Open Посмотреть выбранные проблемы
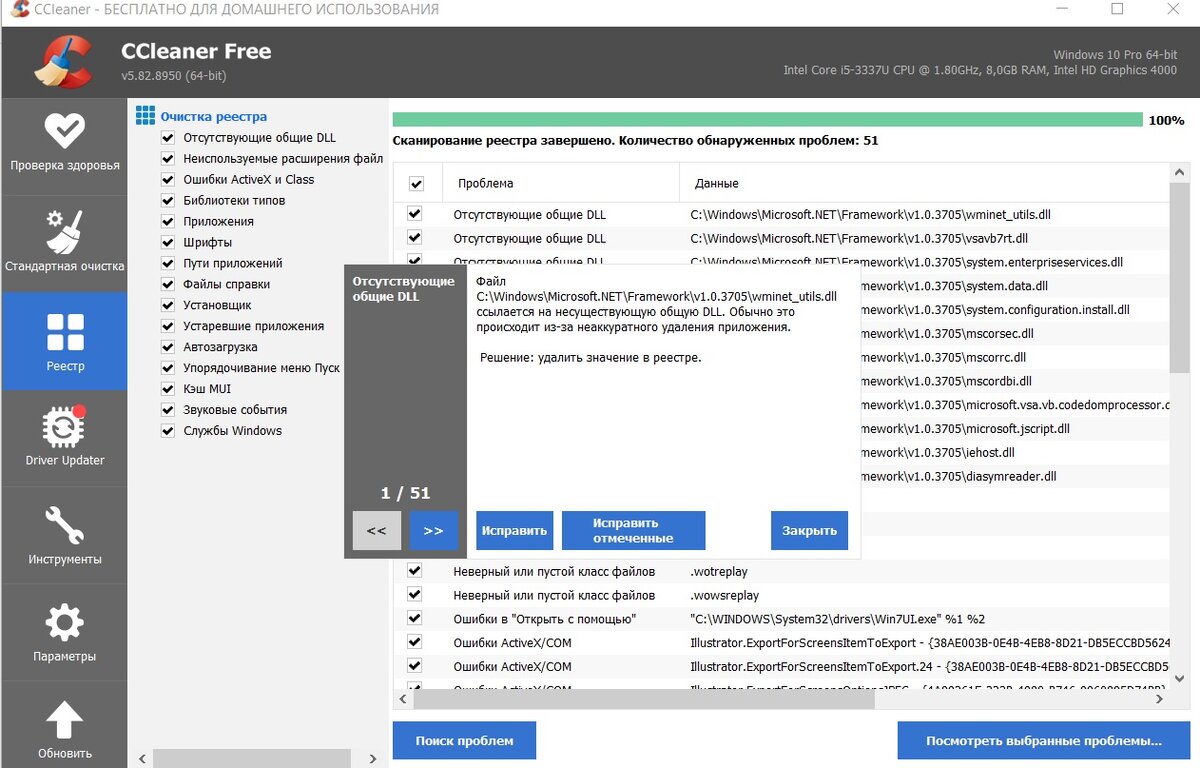Viewport: 1200px width, 768px height. pyautogui.click(x=1043, y=739)
